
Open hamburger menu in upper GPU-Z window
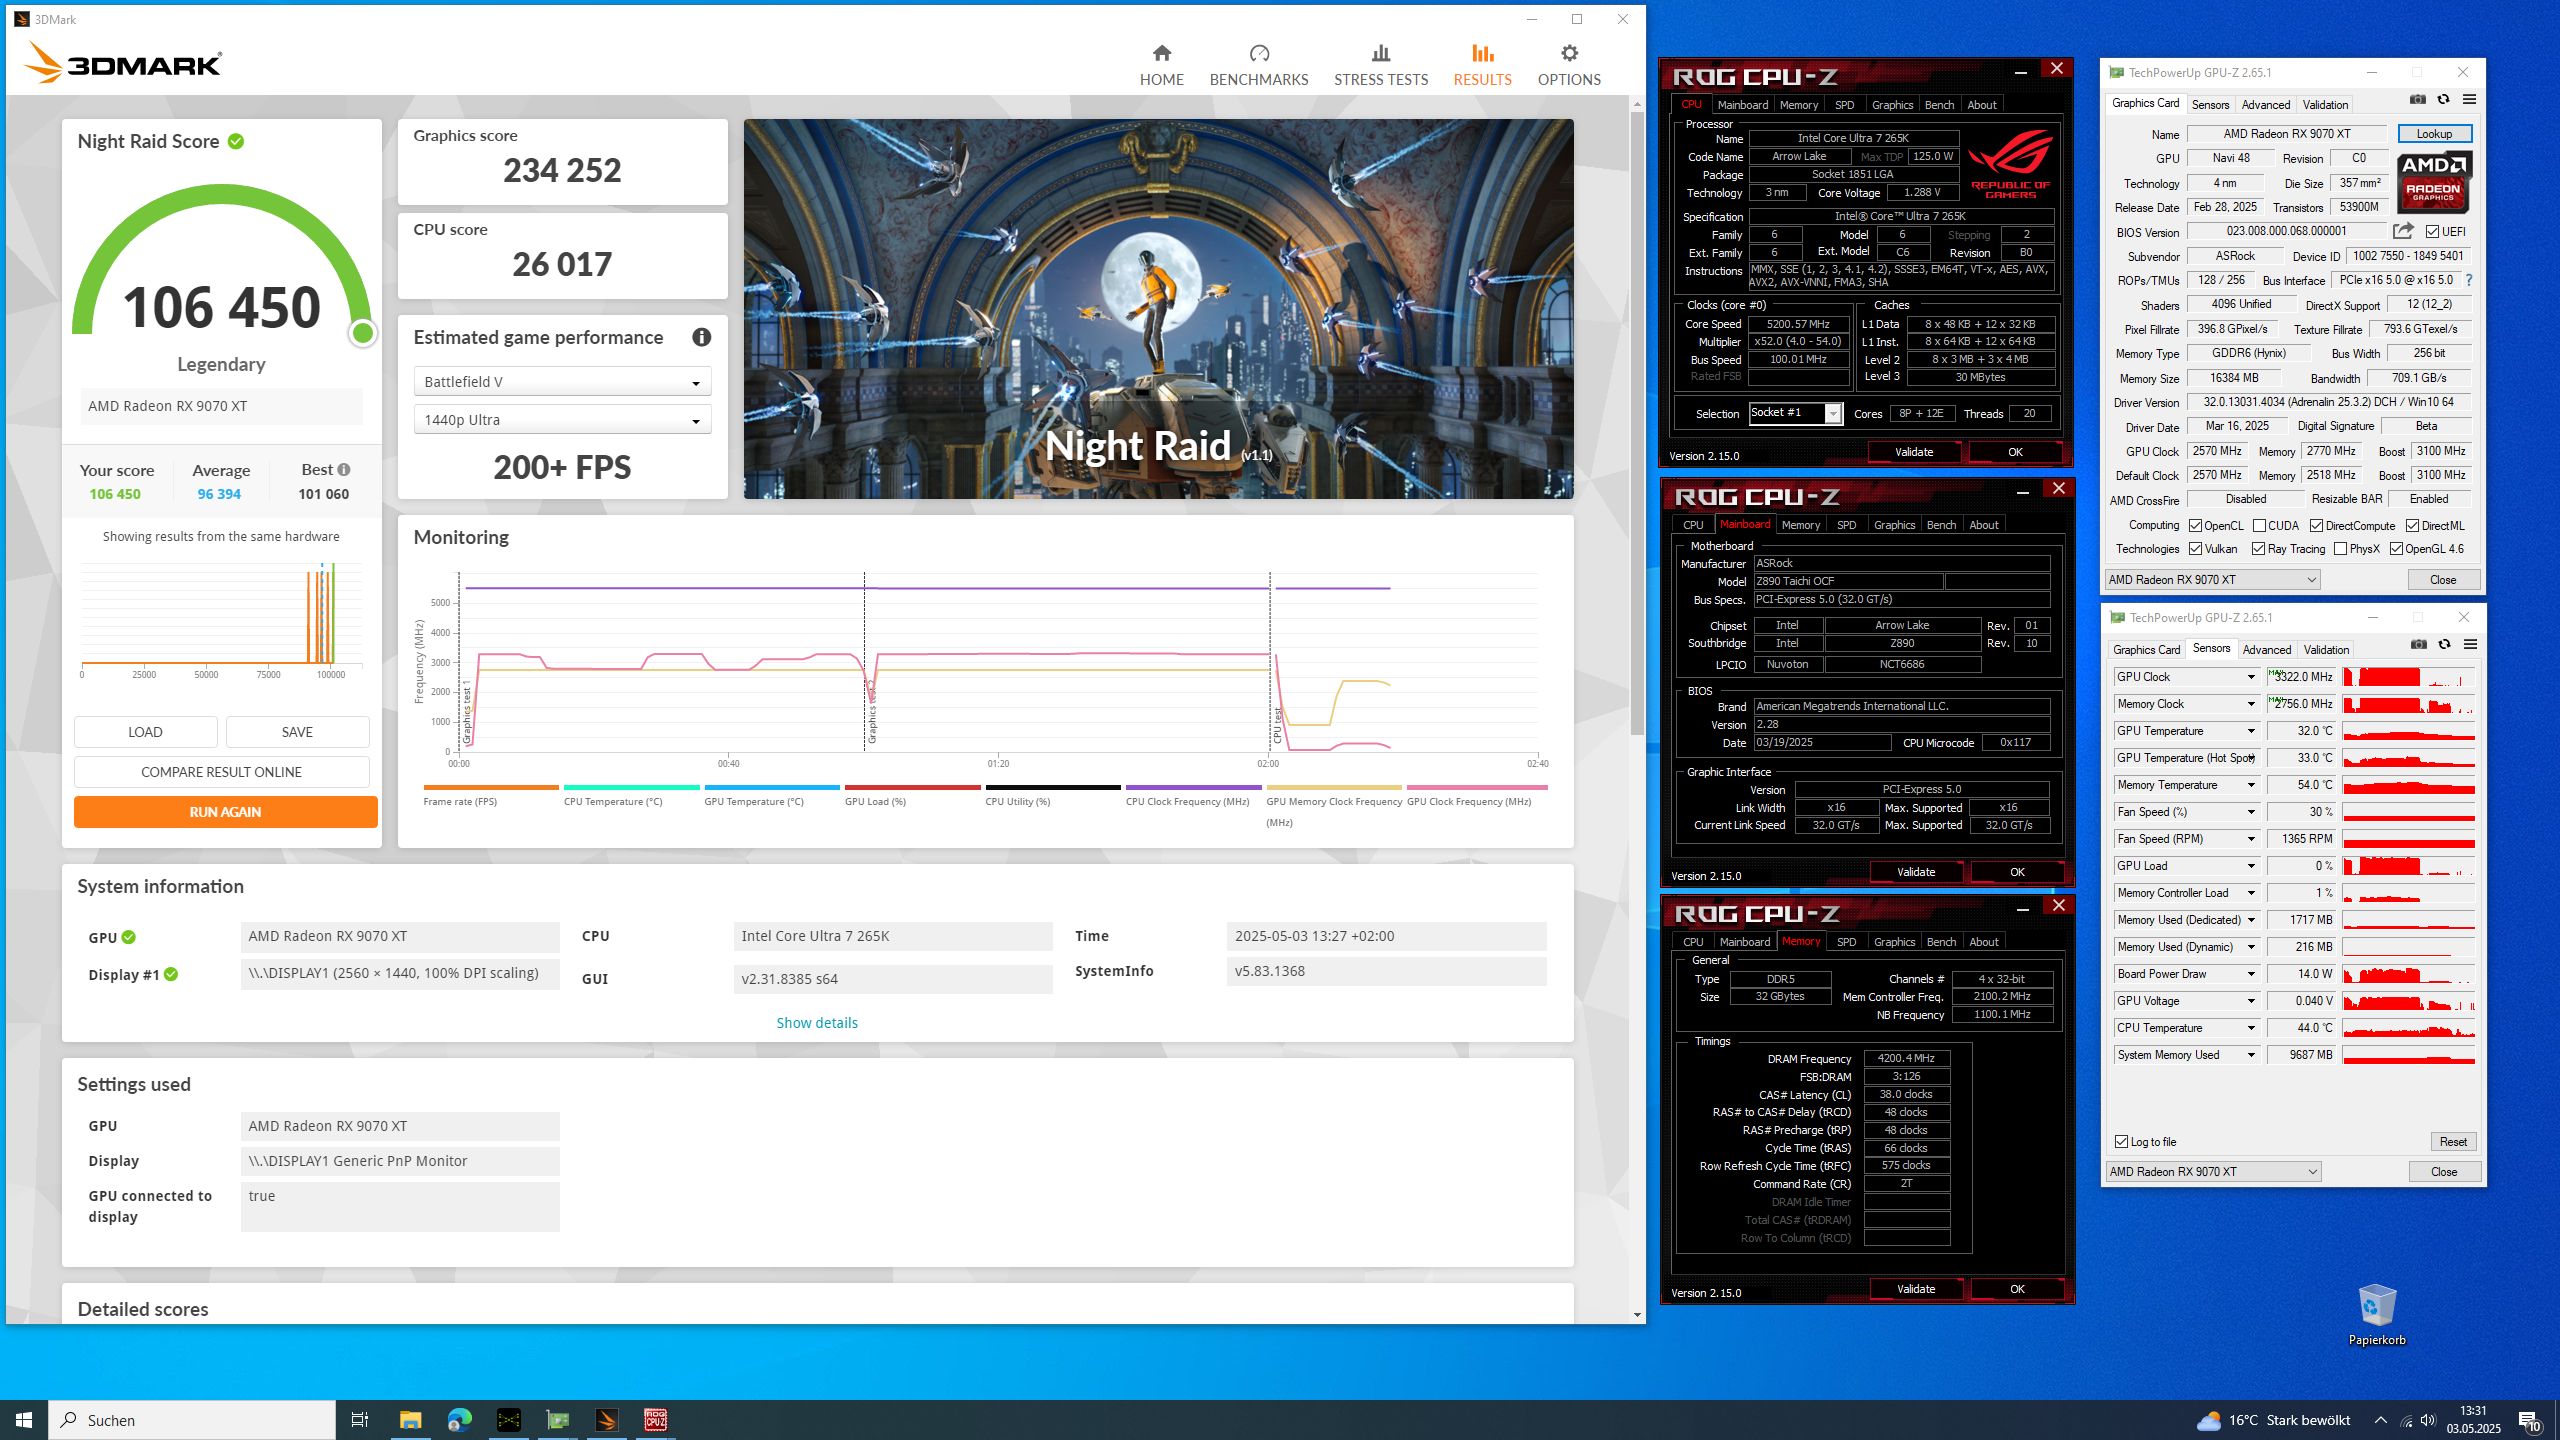pyautogui.click(x=2469, y=99)
